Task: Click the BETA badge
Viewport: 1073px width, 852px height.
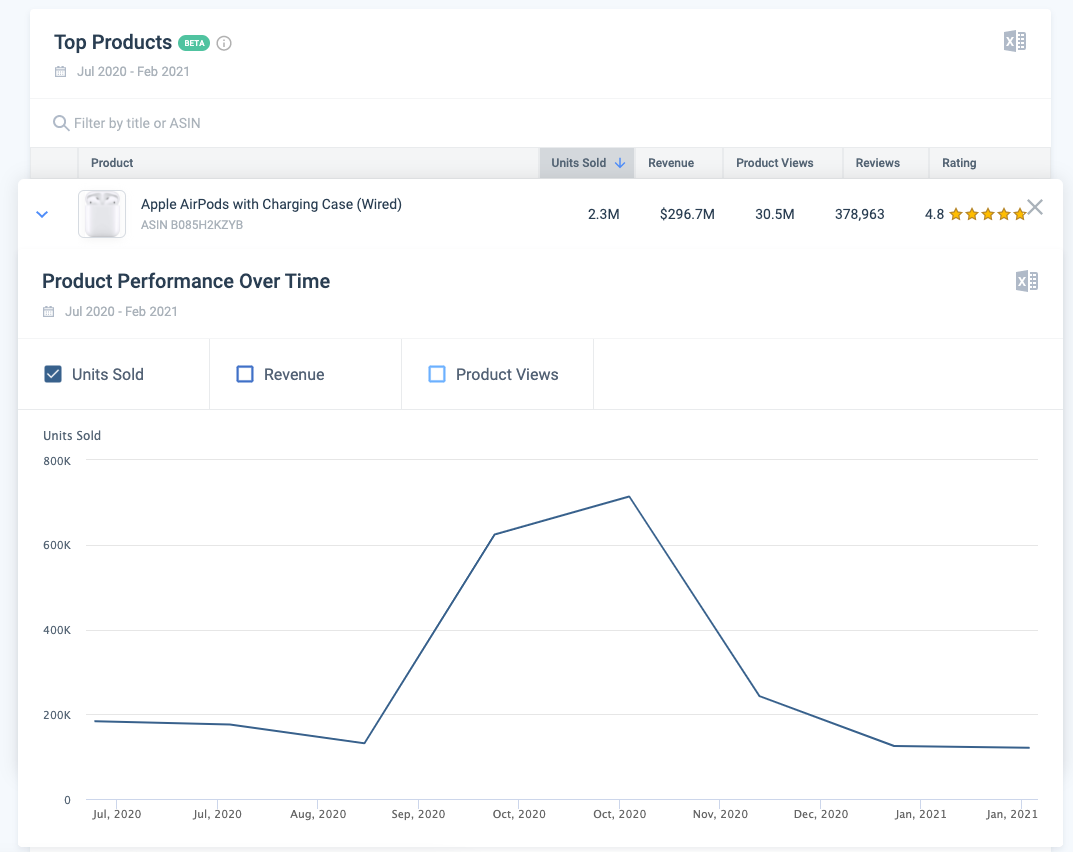Action: 194,42
